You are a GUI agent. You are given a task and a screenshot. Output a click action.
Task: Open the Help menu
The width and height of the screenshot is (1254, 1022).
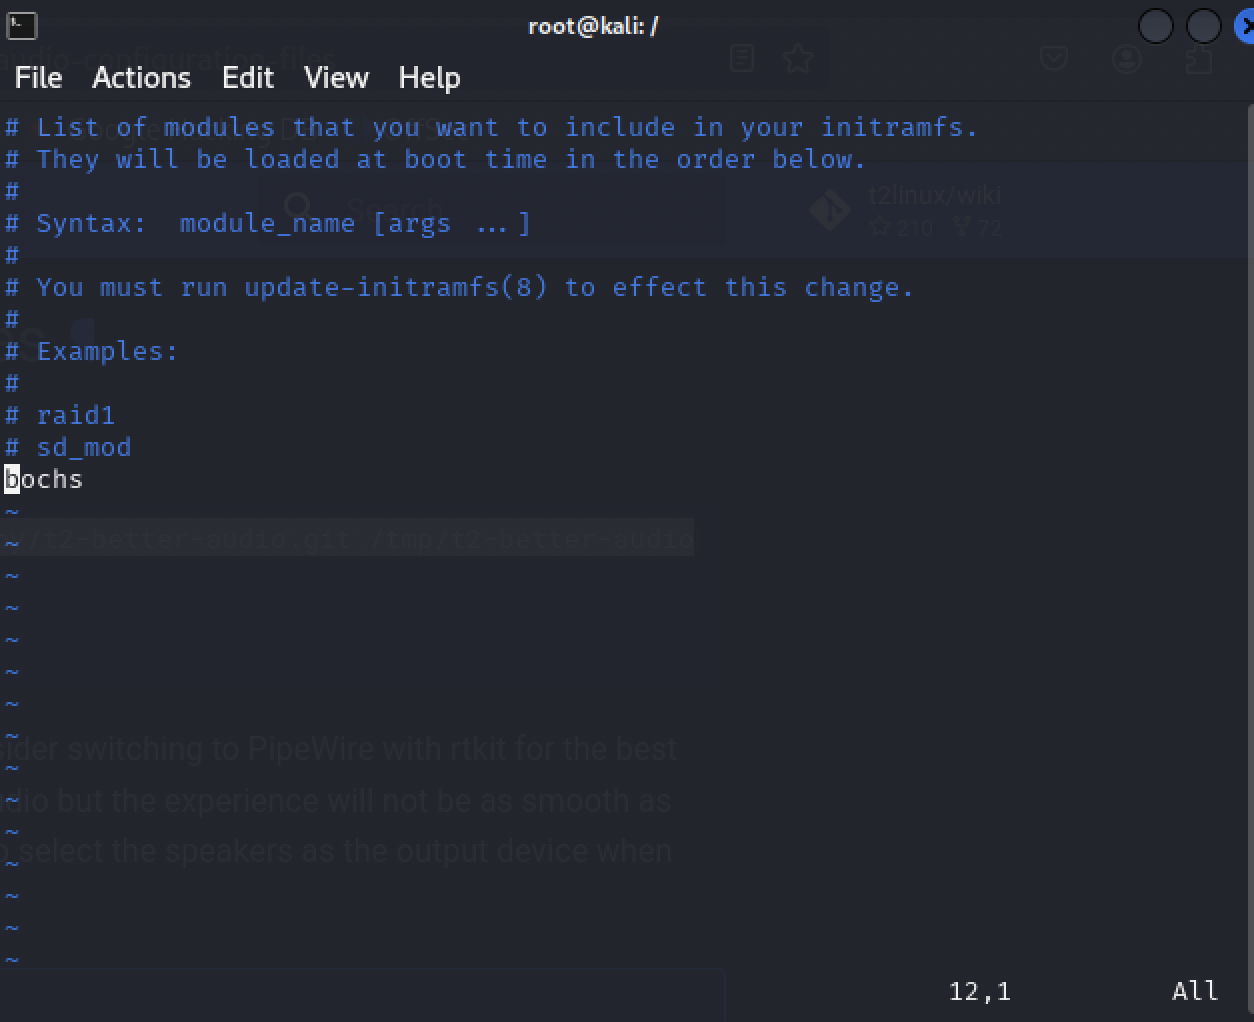pyautogui.click(x=429, y=78)
